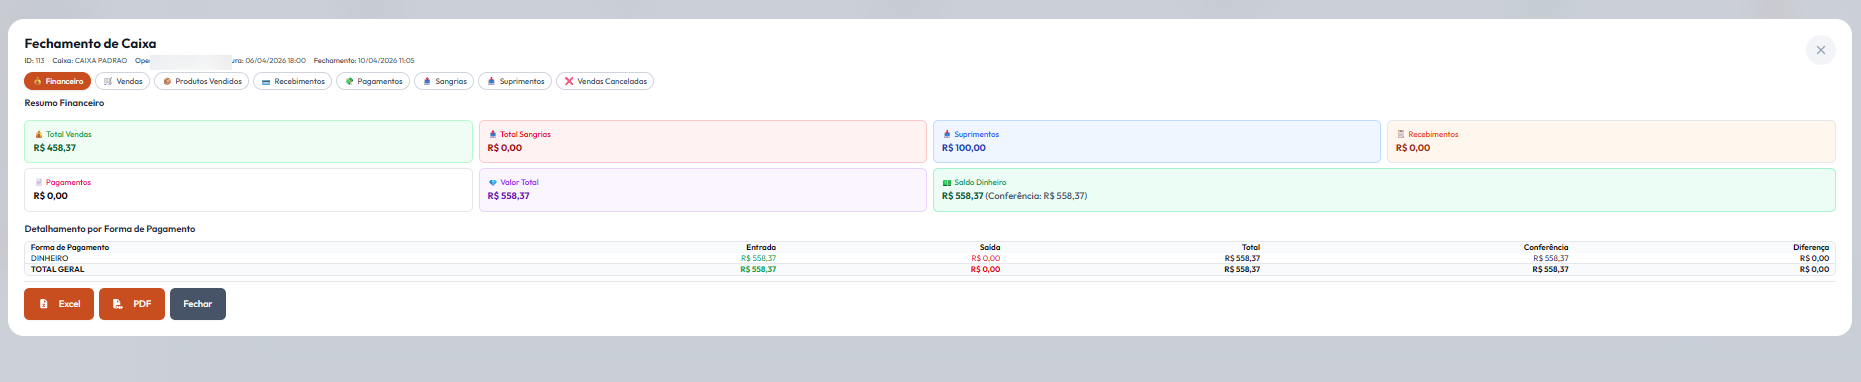
Task: Click the Entrada value in the TOTAL GERAL row
Action: pyautogui.click(x=758, y=269)
